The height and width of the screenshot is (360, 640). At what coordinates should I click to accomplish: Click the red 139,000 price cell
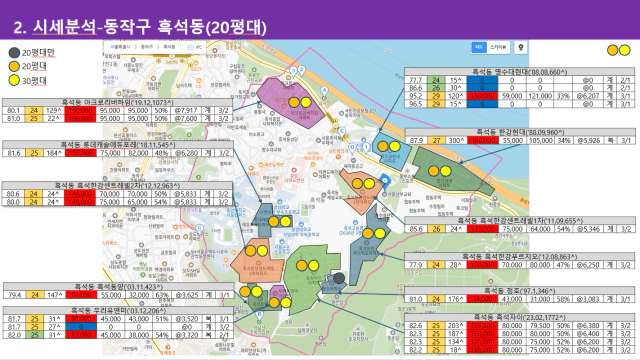[x=482, y=229]
